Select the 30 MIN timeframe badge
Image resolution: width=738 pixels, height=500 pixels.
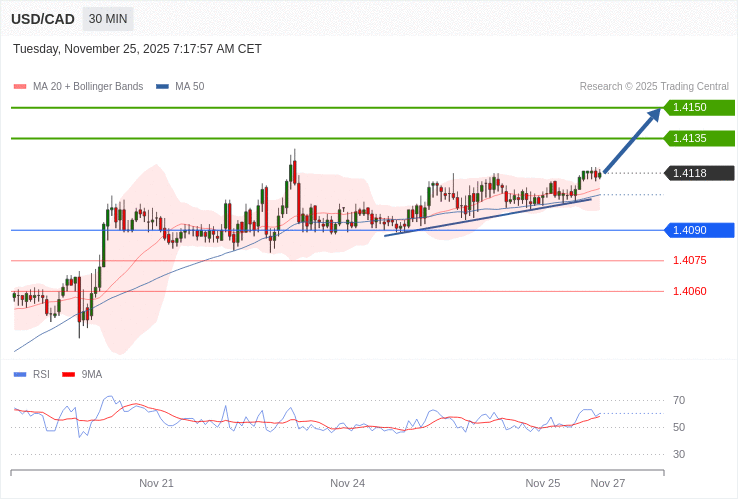click(108, 19)
